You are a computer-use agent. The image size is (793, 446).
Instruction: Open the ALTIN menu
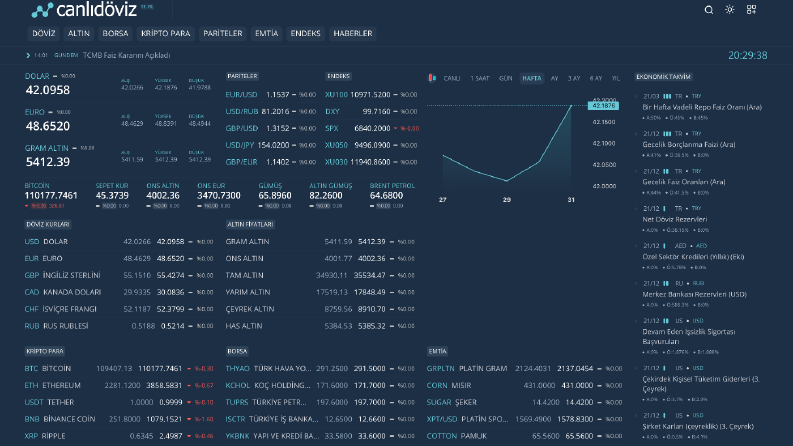coord(78,33)
